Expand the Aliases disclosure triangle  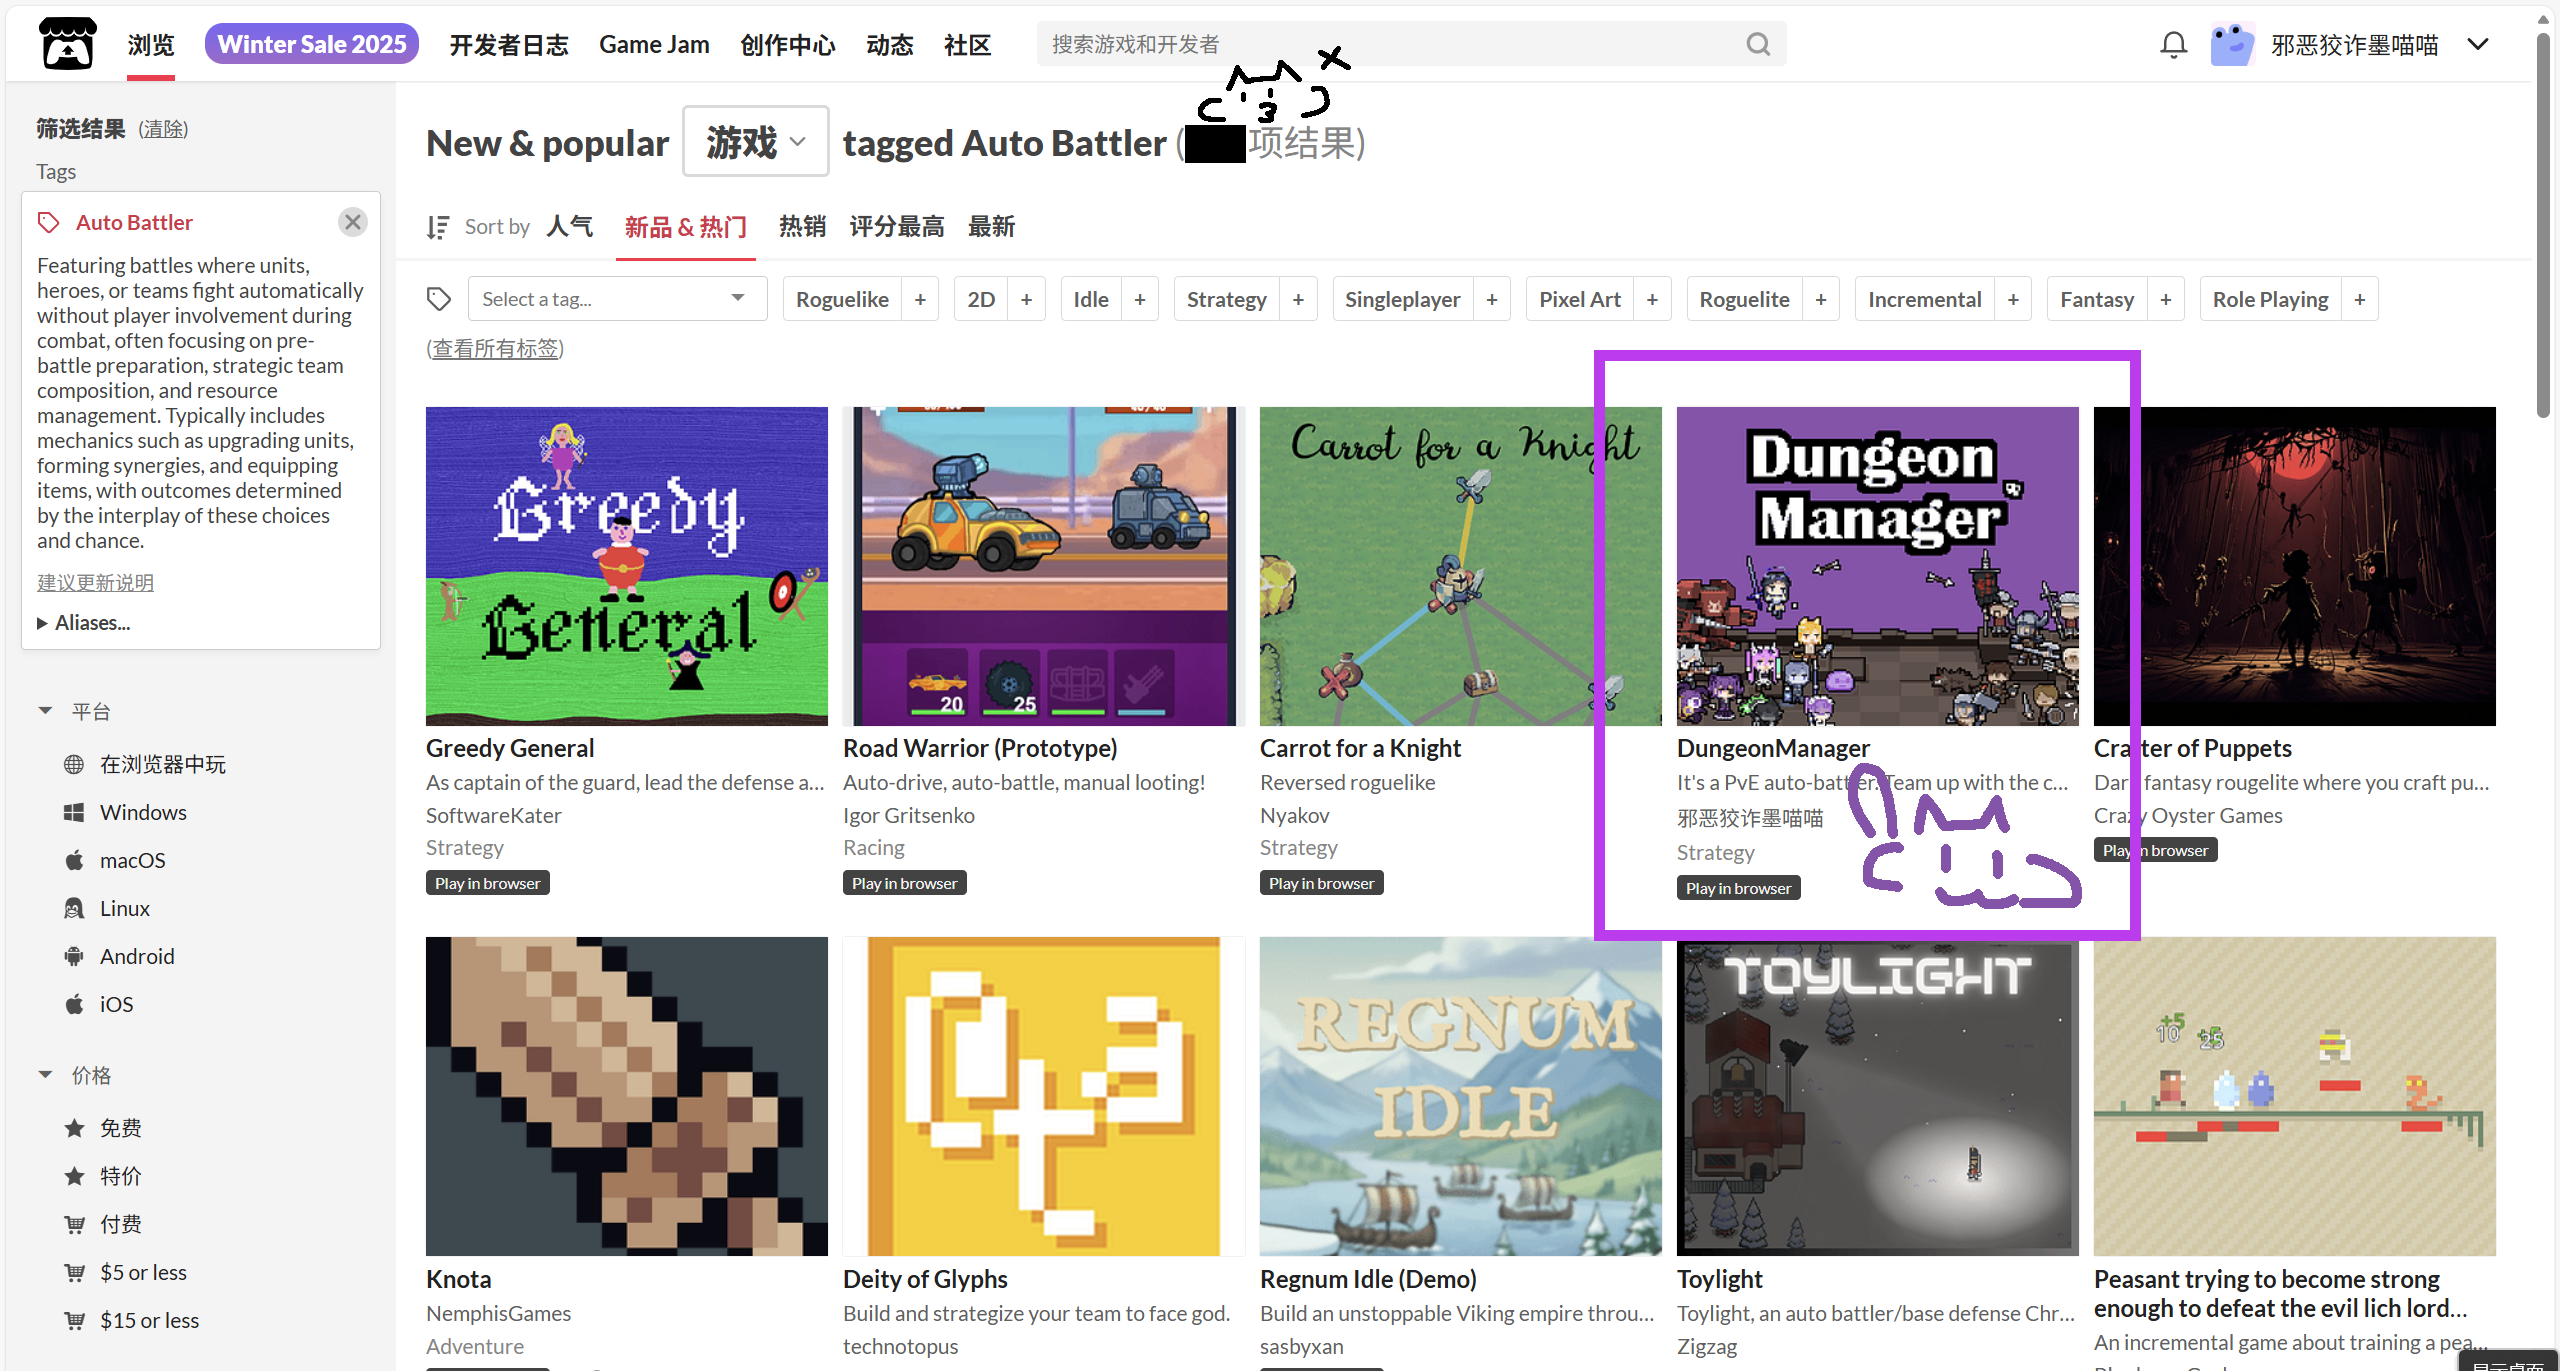click(x=43, y=623)
